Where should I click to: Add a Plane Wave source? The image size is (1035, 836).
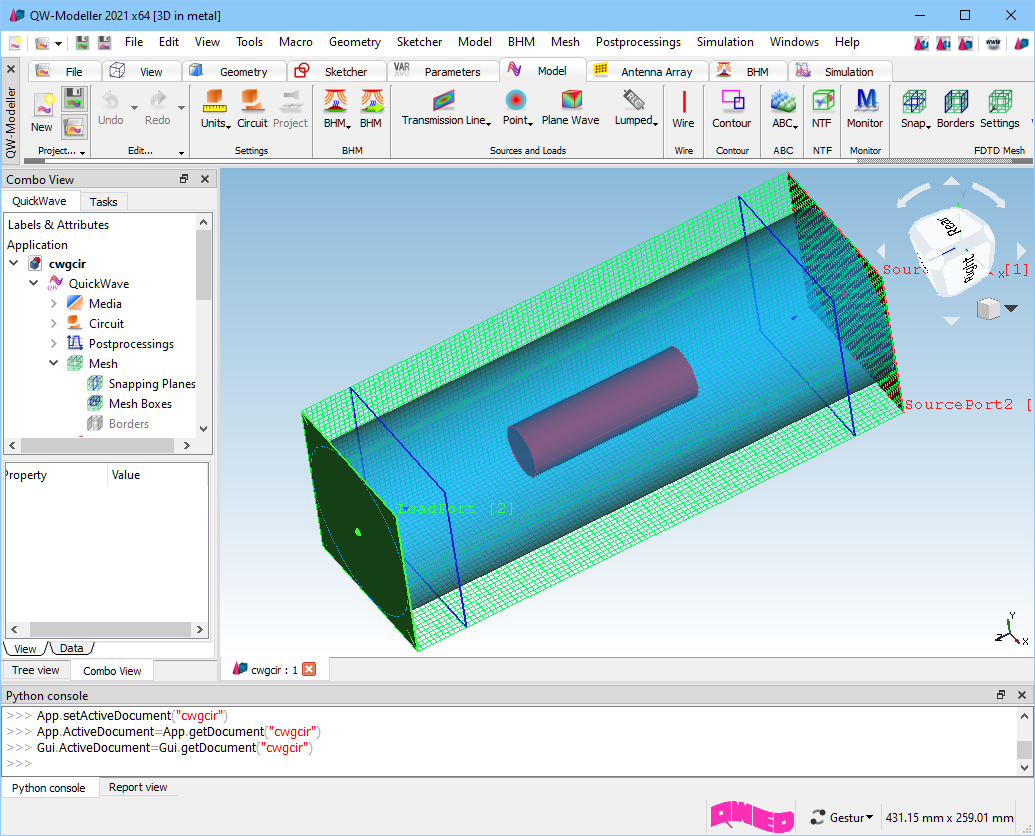pyautogui.click(x=570, y=108)
